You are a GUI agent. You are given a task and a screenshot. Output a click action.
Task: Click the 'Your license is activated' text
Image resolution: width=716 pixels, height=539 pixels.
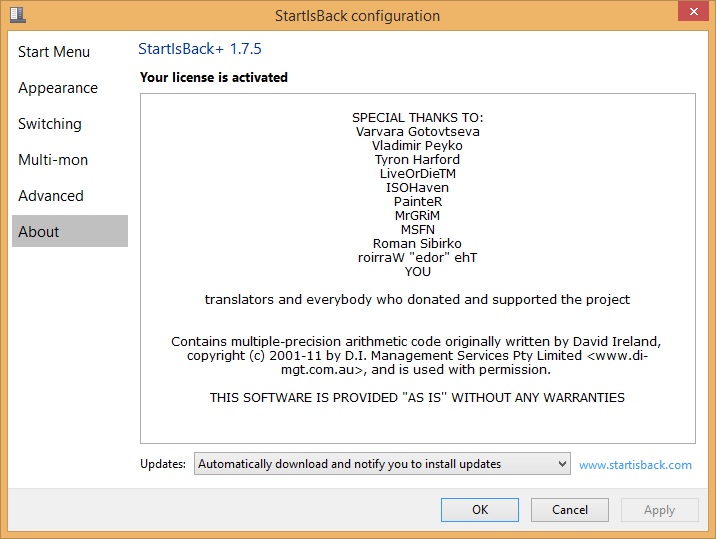click(x=214, y=77)
